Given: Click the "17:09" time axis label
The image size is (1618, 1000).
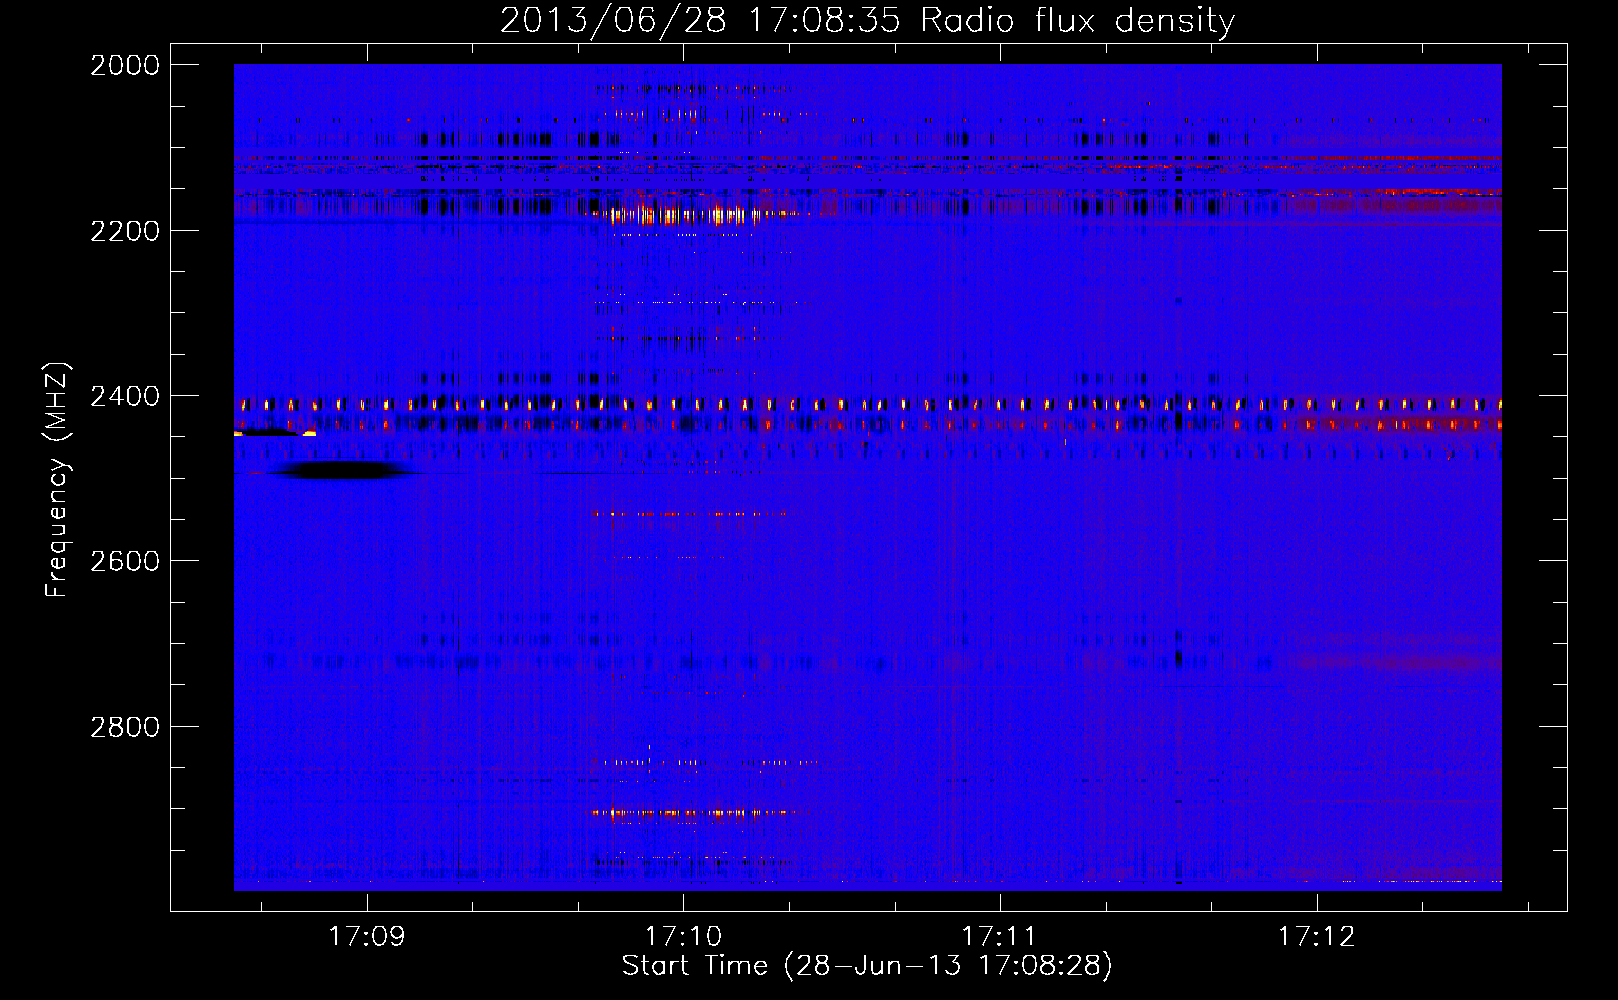Looking at the screenshot, I should click(x=367, y=936).
